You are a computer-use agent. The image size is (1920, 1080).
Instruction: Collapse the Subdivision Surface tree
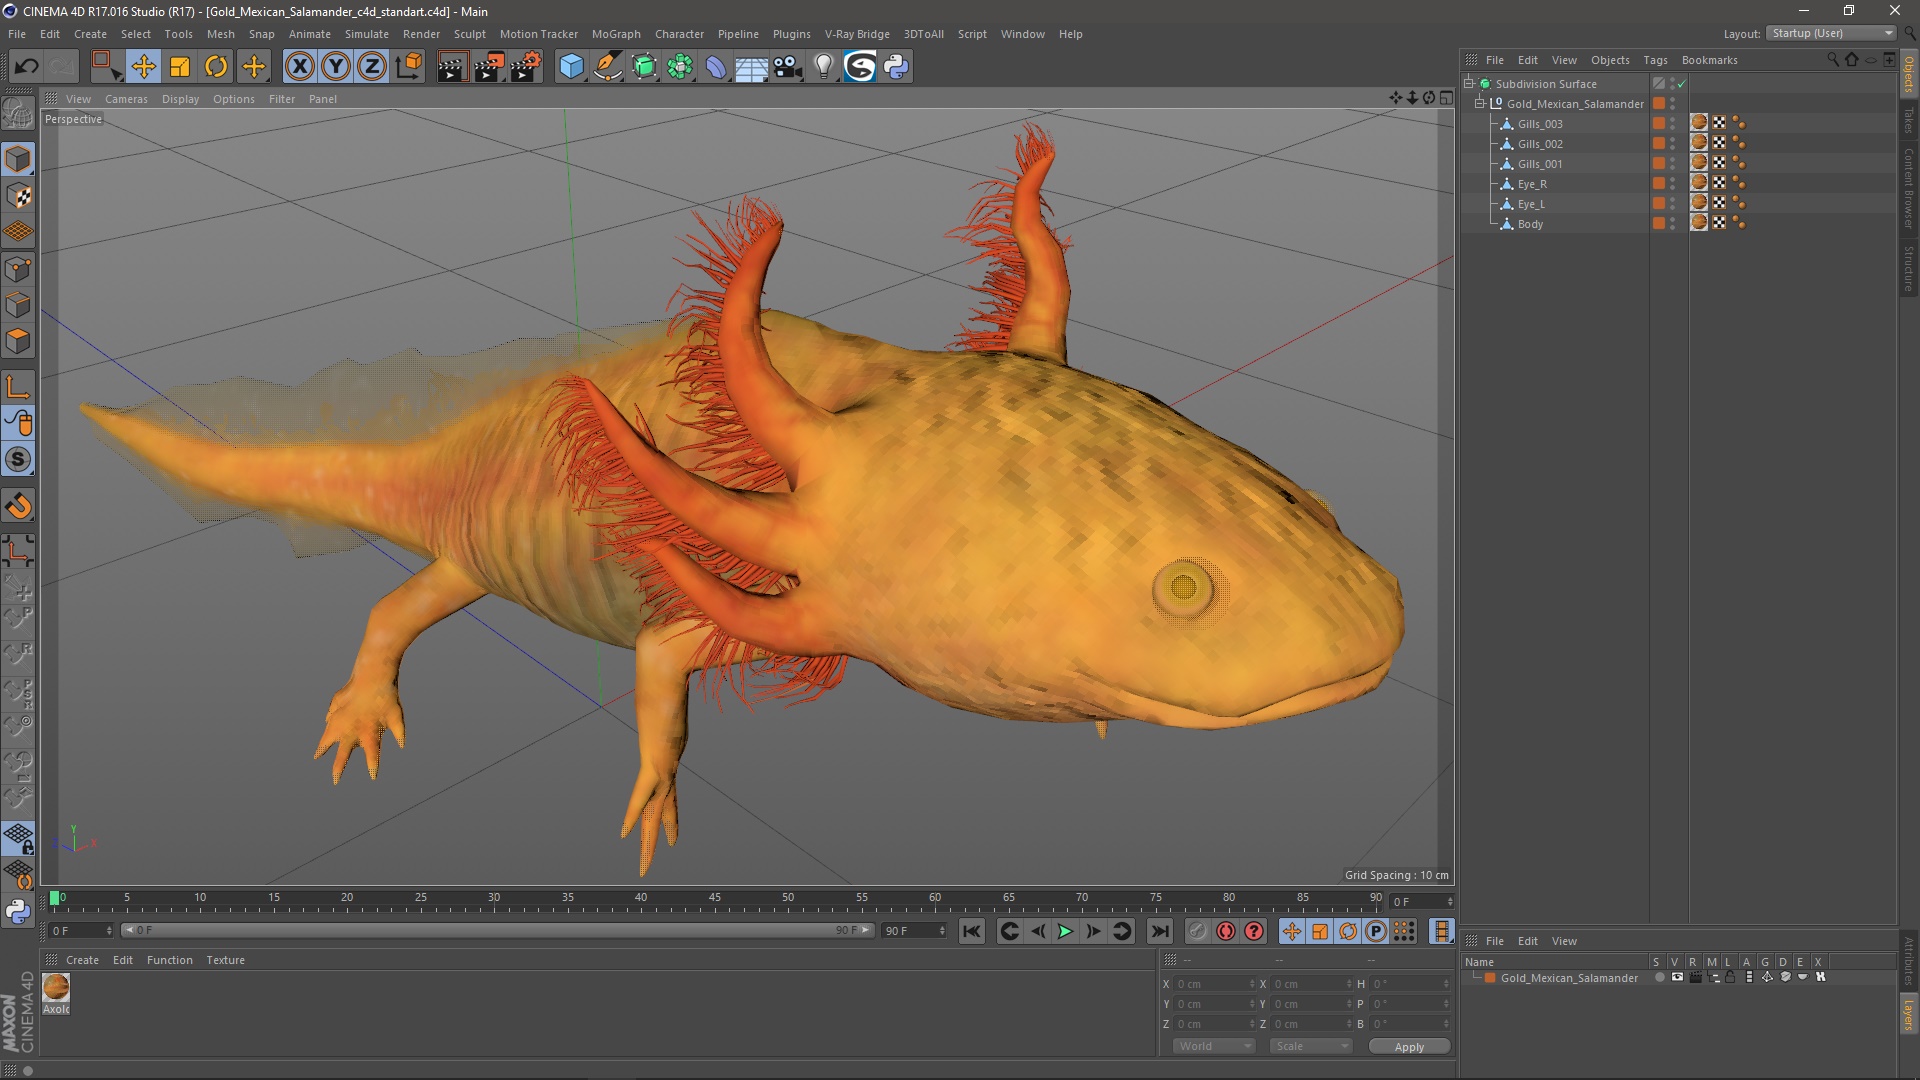1469,84
